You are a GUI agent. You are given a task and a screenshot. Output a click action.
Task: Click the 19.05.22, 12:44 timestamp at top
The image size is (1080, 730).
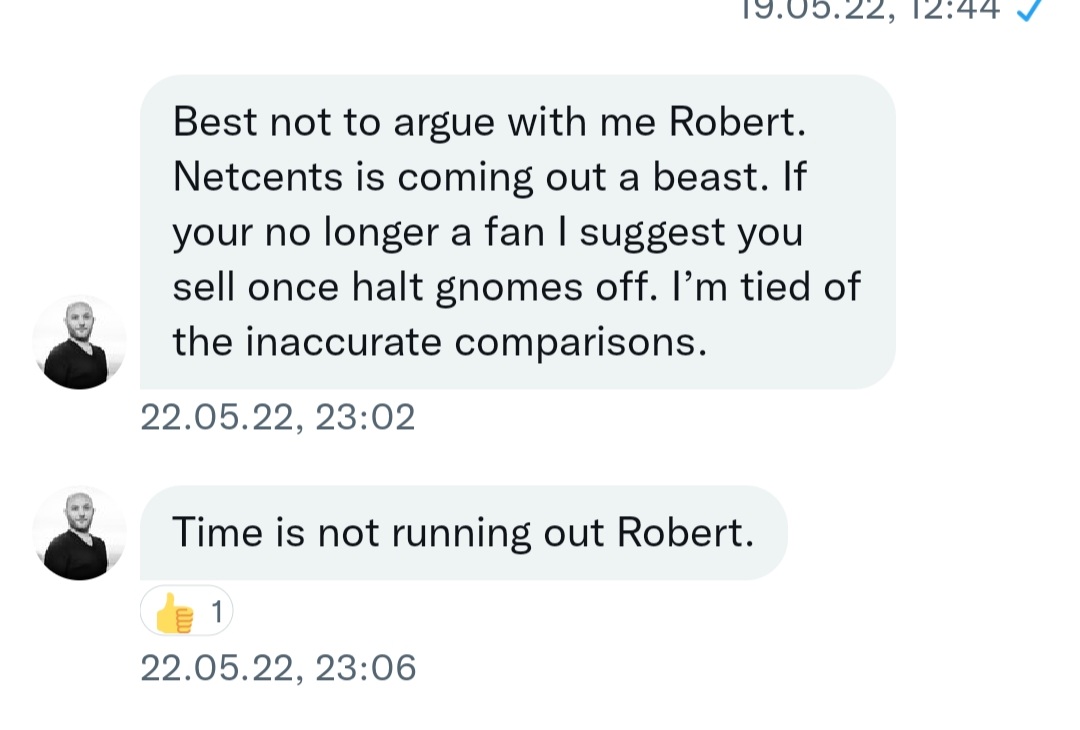[x=869, y=9]
